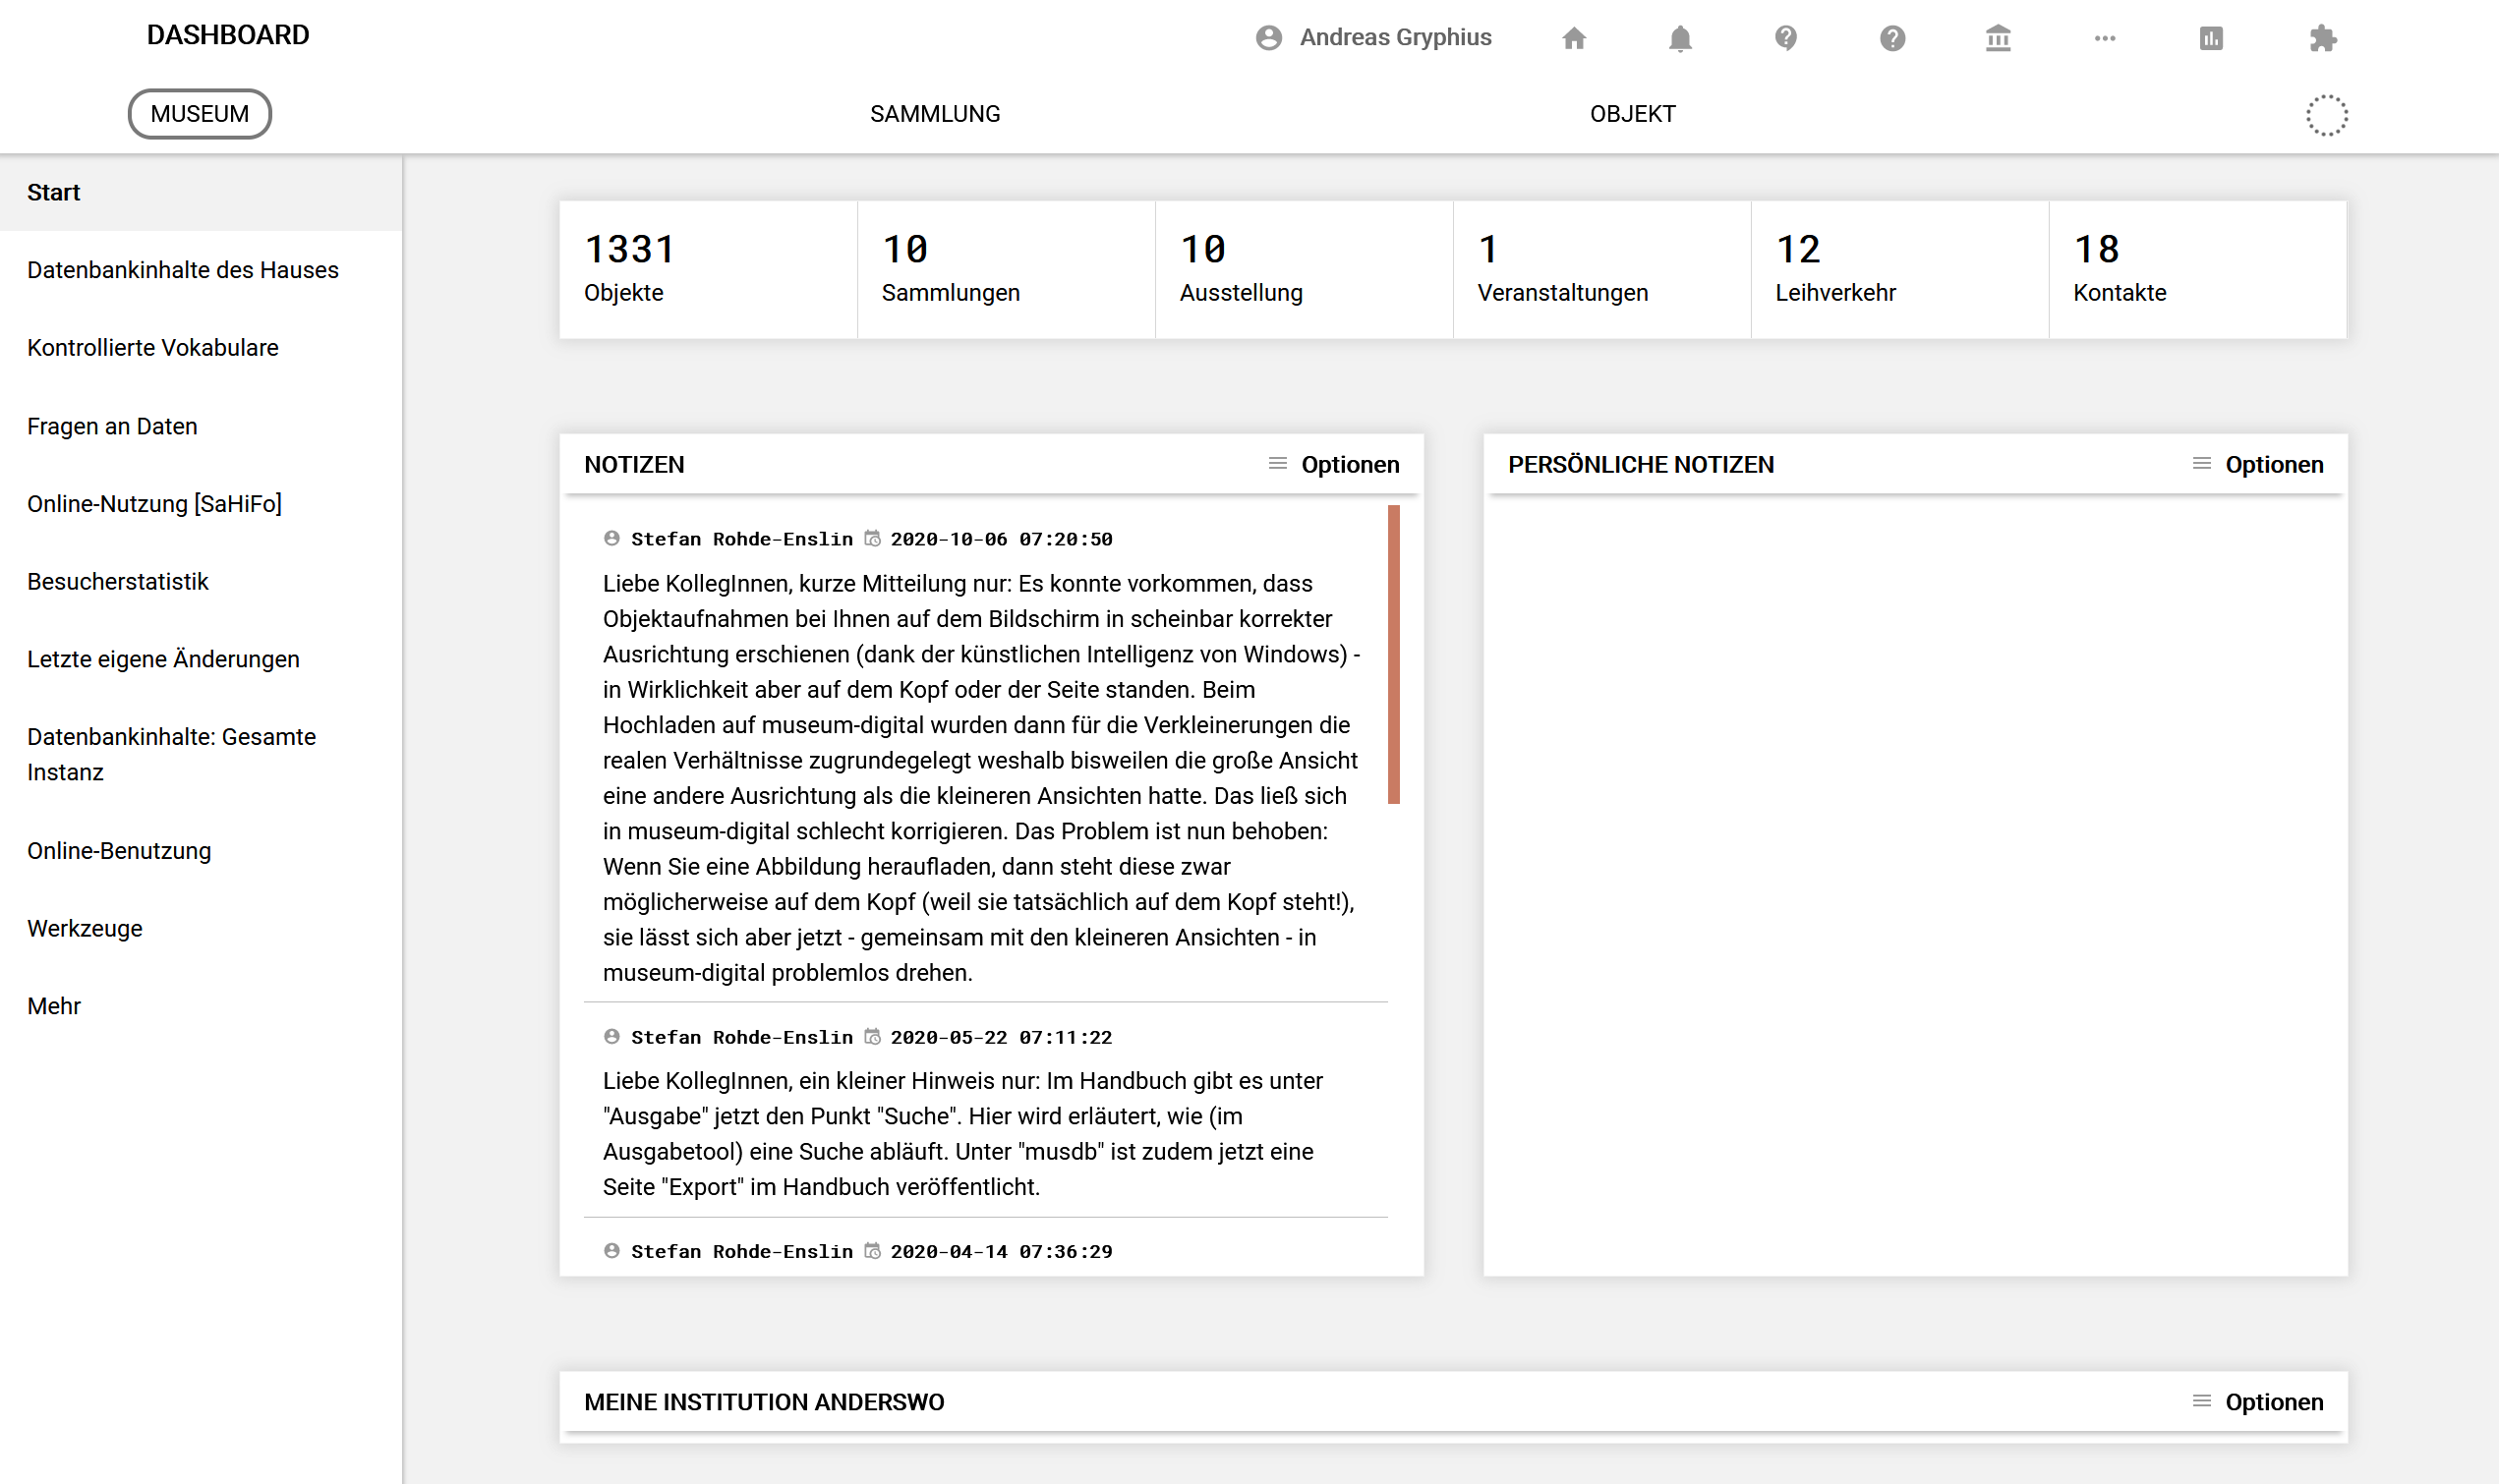Click author icon of 2020-04-14 note

pos(612,1250)
